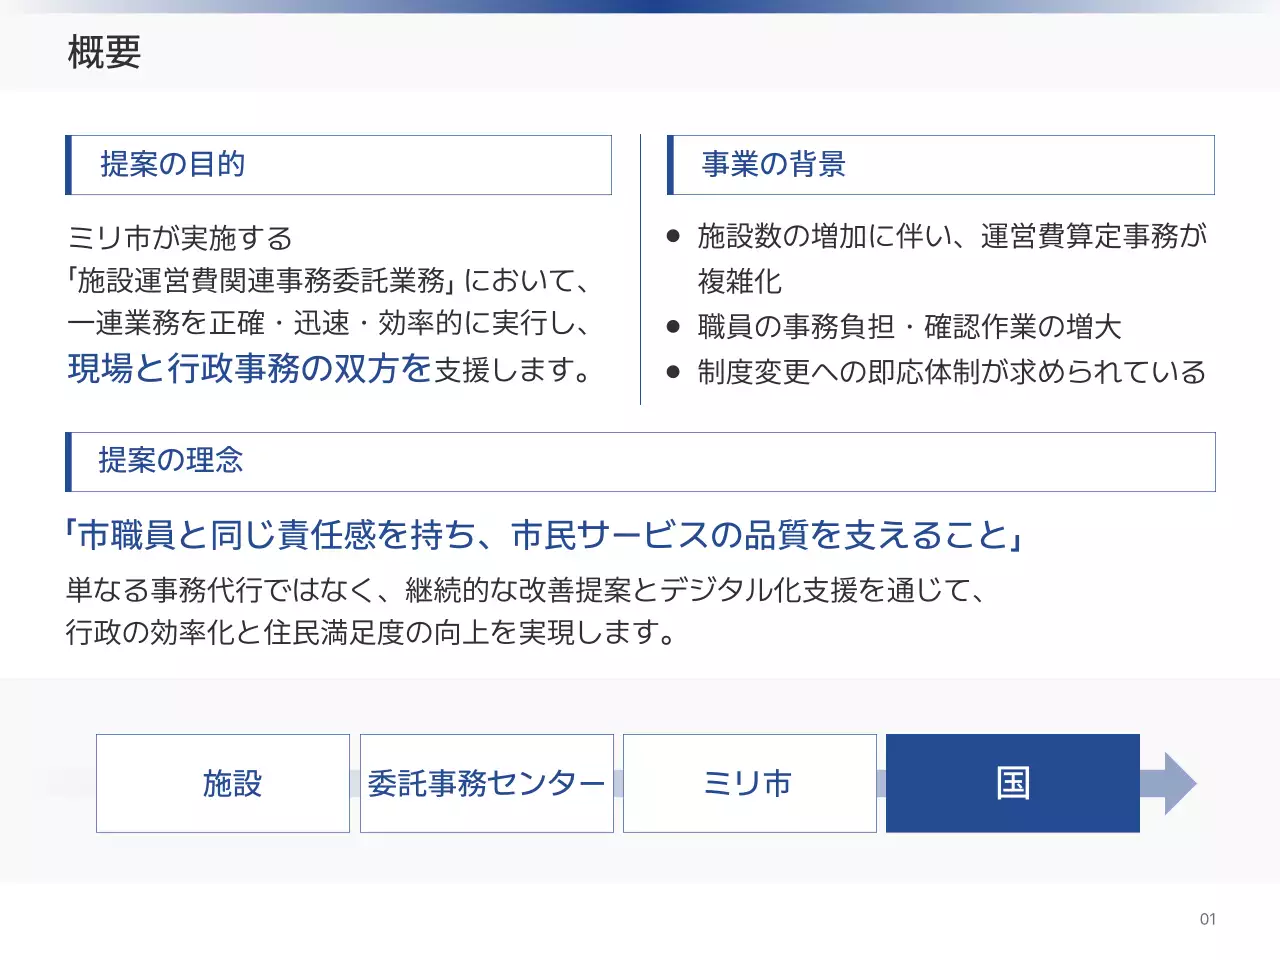Click the bullet about 制度変更への即応体制
The width and height of the screenshot is (1280, 960).
coord(950,372)
